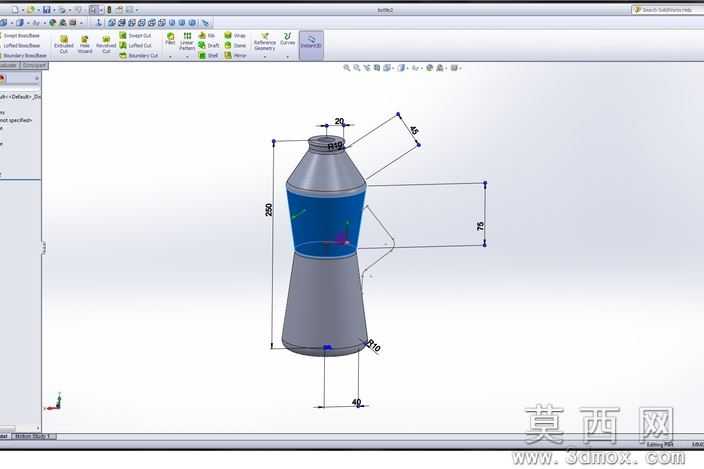Select the Wrap feature
This screenshot has height=469, width=704.
point(235,35)
